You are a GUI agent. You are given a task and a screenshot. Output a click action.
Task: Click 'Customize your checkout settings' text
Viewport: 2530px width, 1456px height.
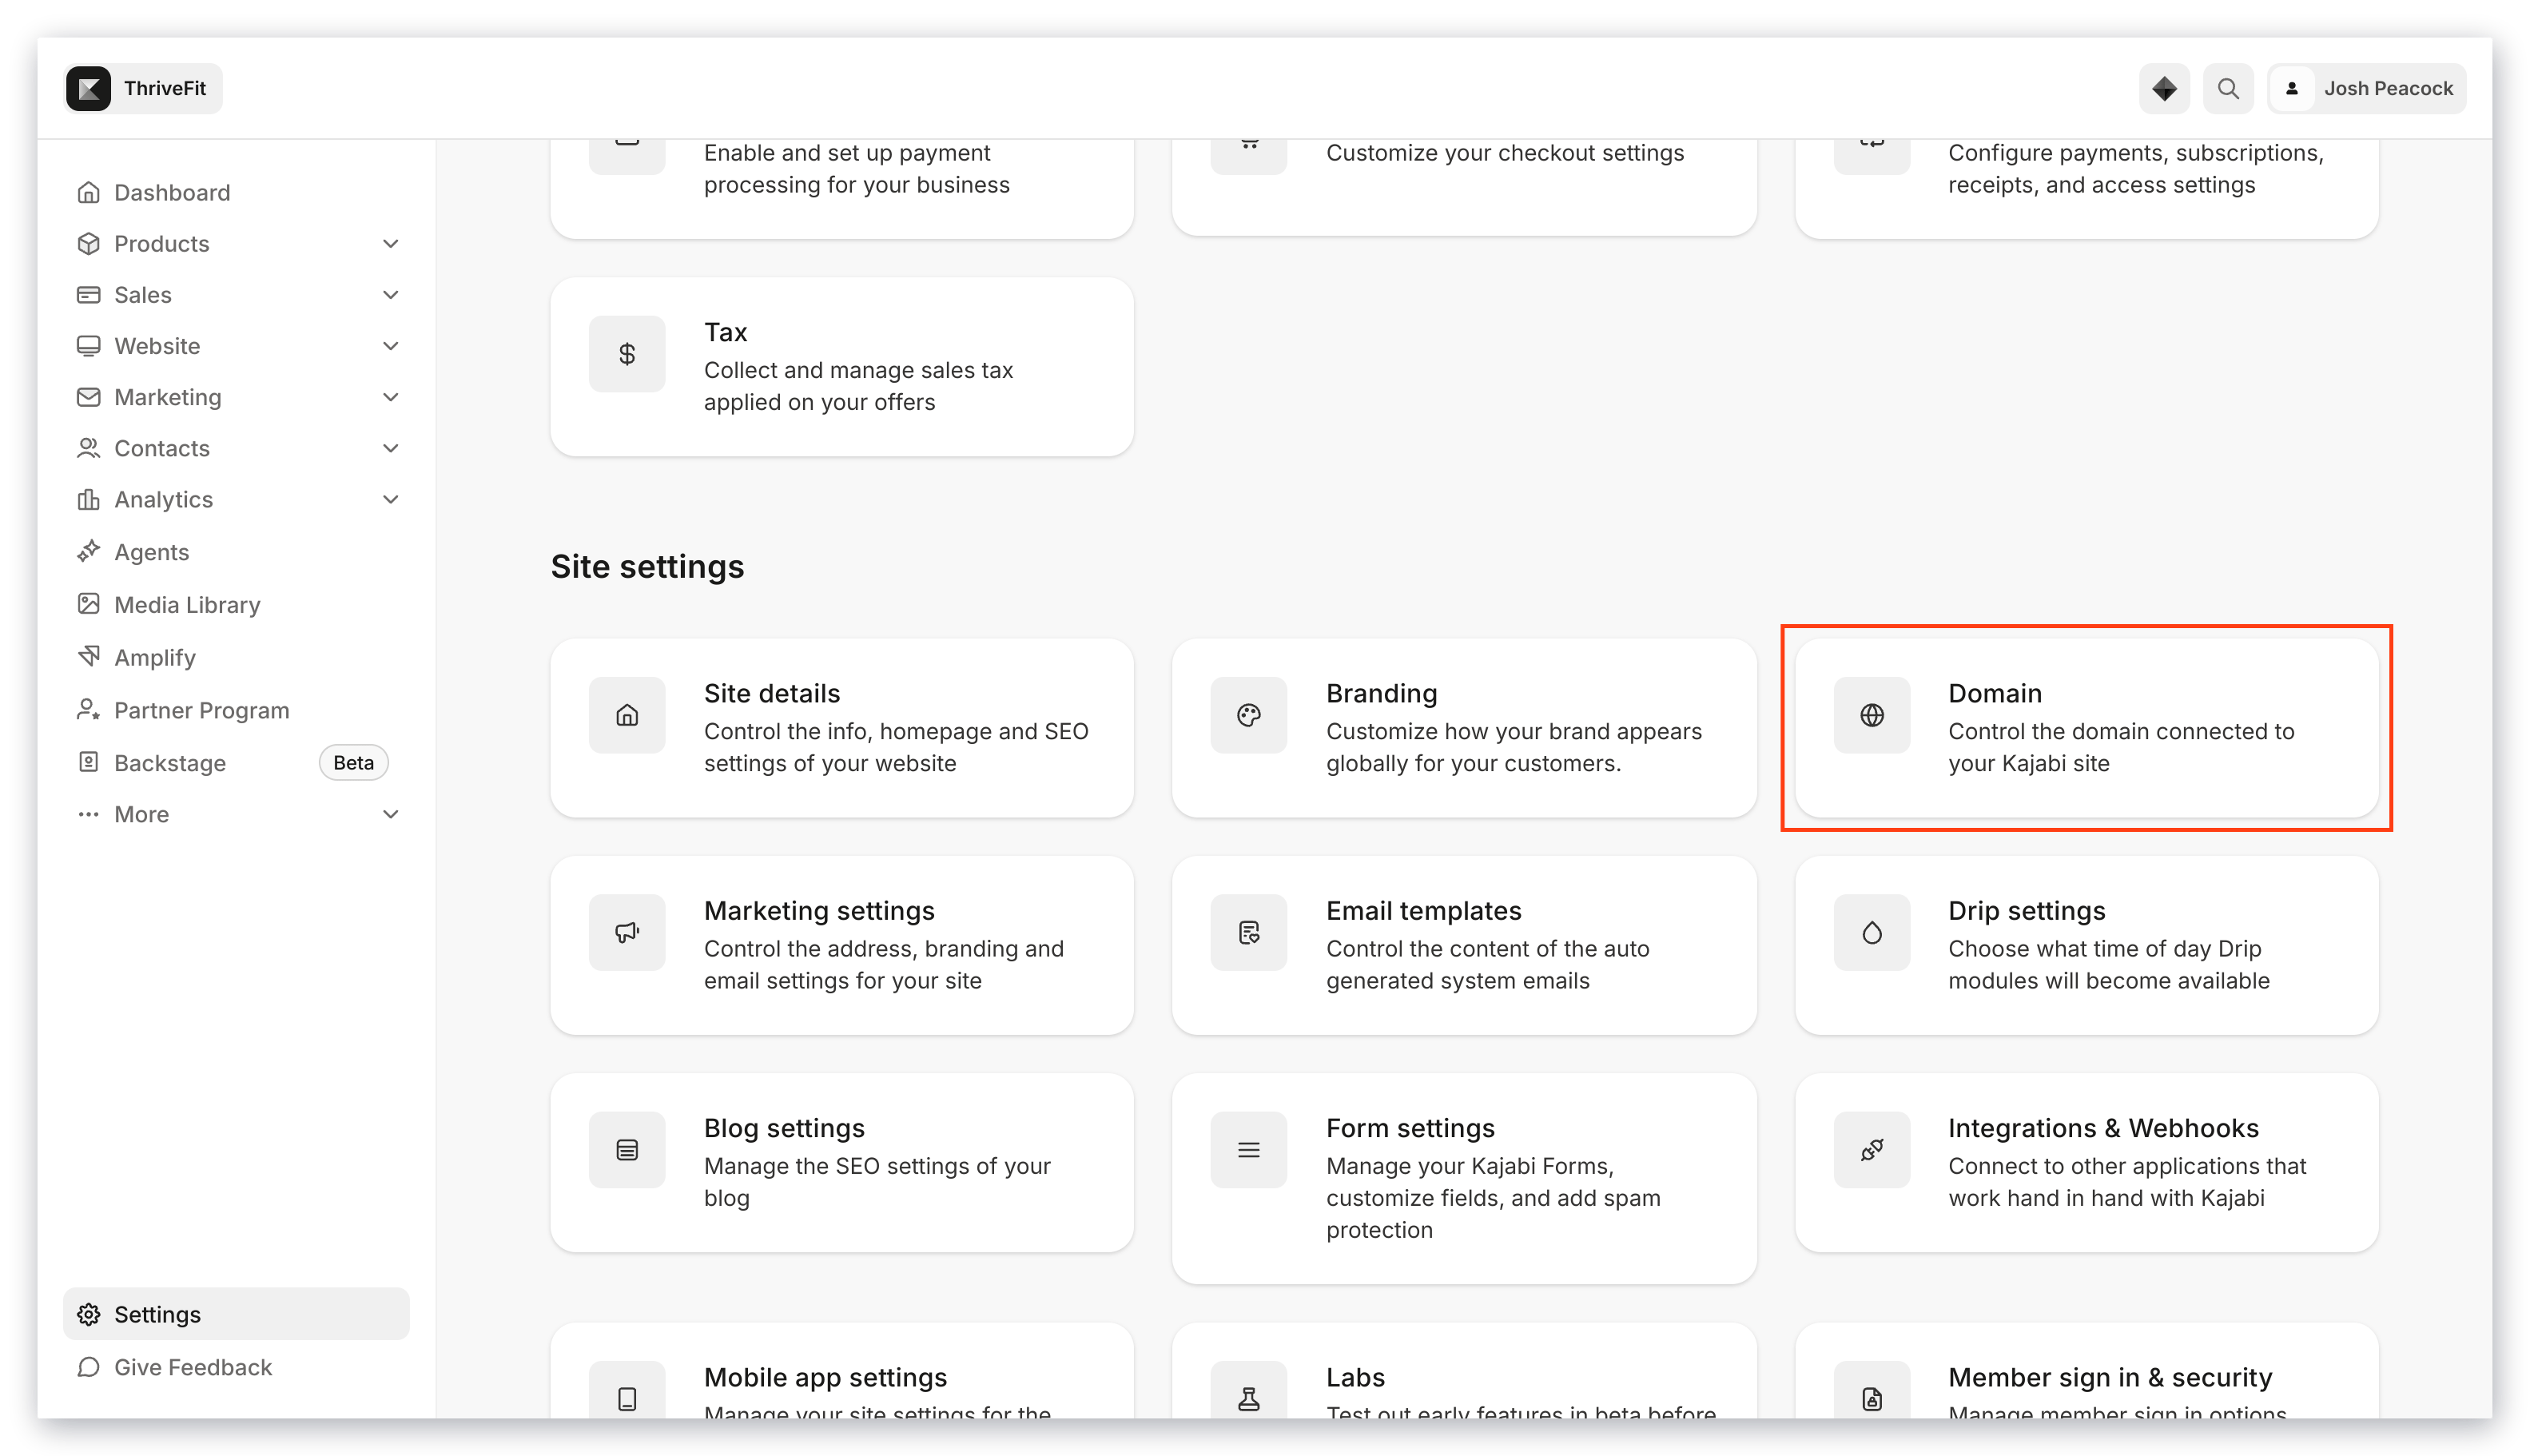(1505, 153)
